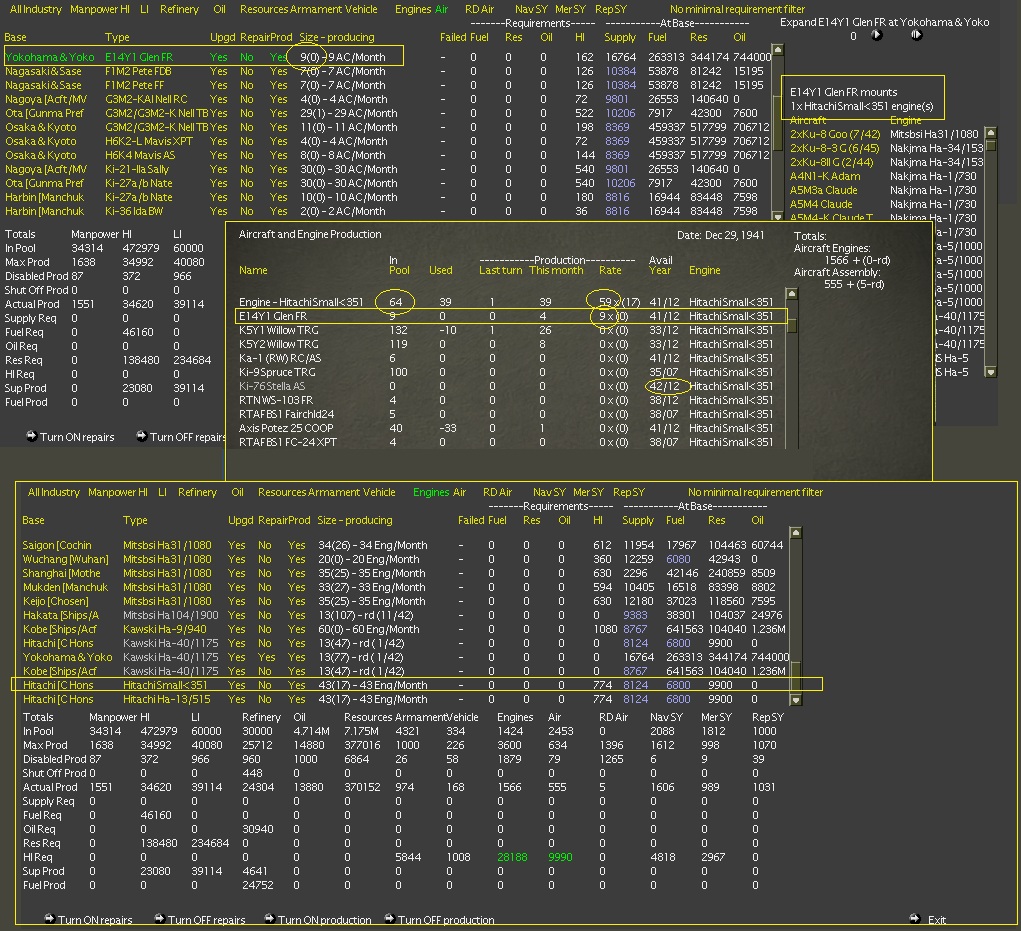The width and height of the screenshot is (1021, 931).
Task: Click Hitachi Ha-13/515 factory row
Action: 405,699
